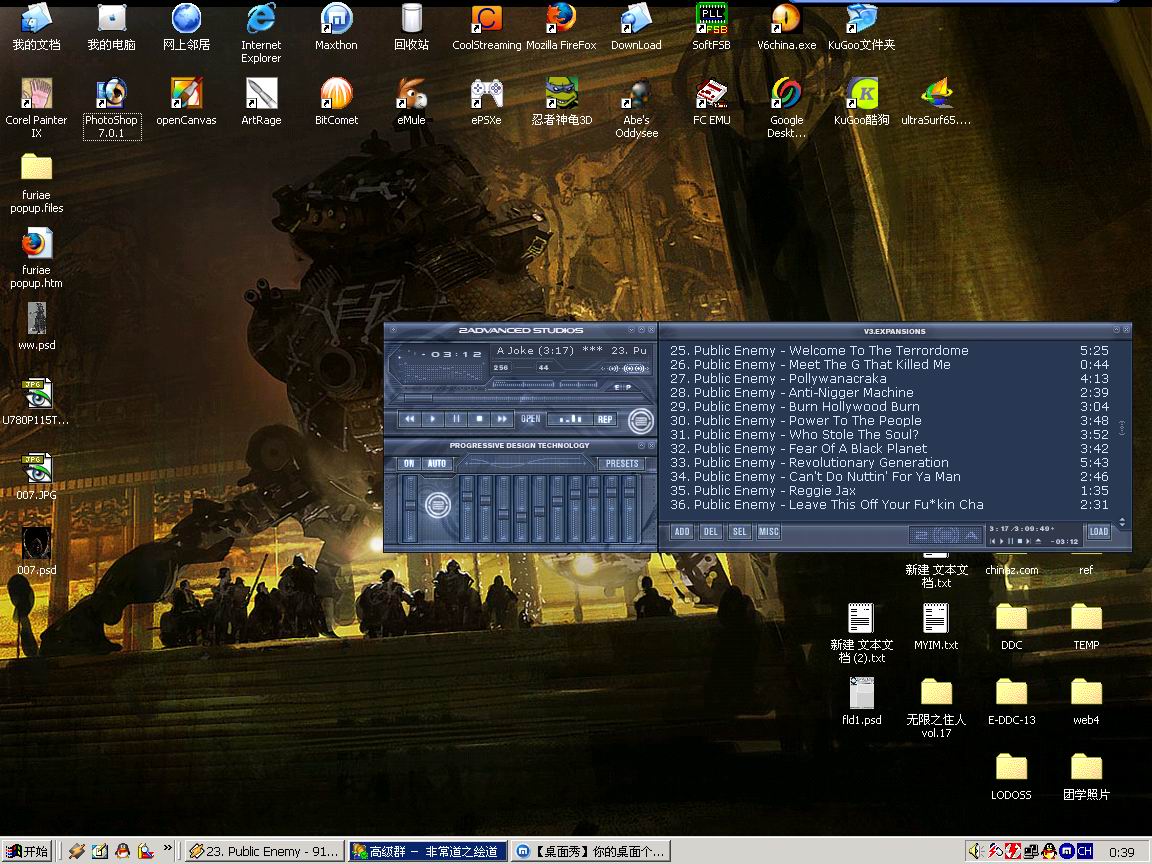Open Abe's Oddysee game shortcut

click(x=636, y=107)
